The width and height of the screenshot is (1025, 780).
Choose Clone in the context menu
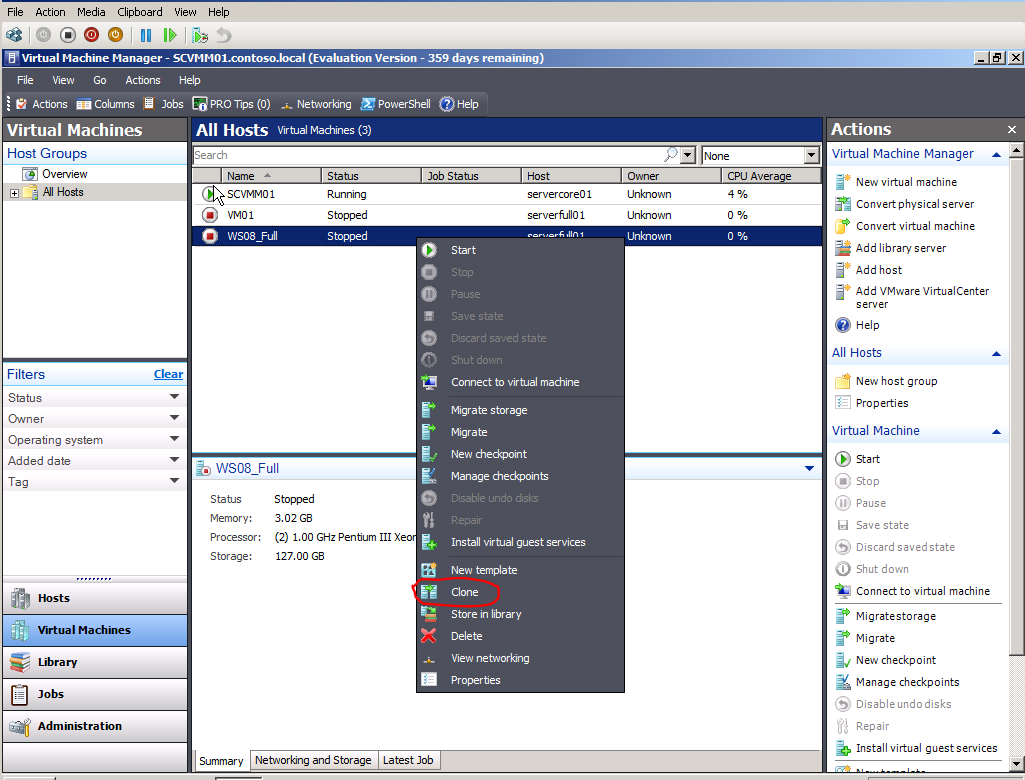(520, 592)
